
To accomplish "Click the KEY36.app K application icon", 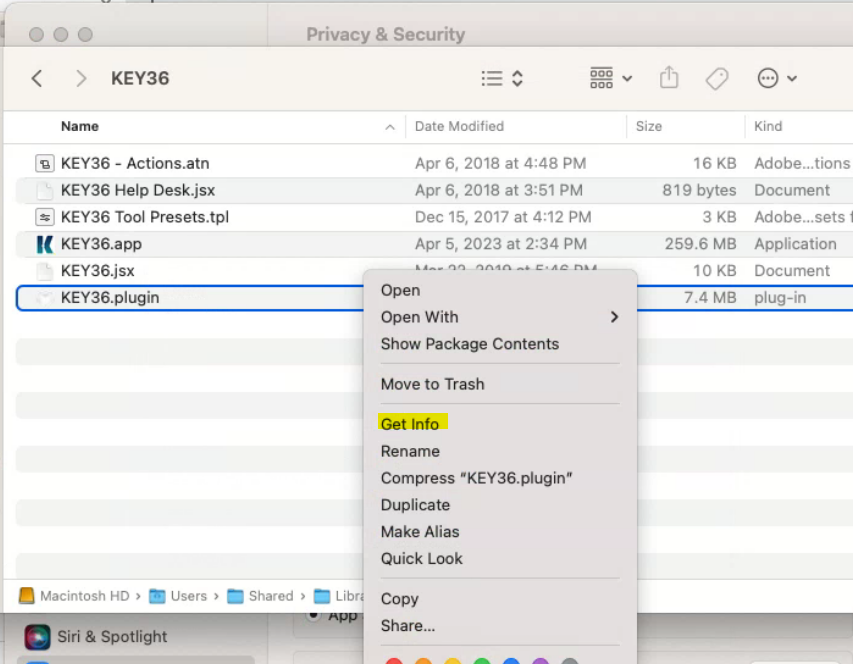I will pos(45,244).
